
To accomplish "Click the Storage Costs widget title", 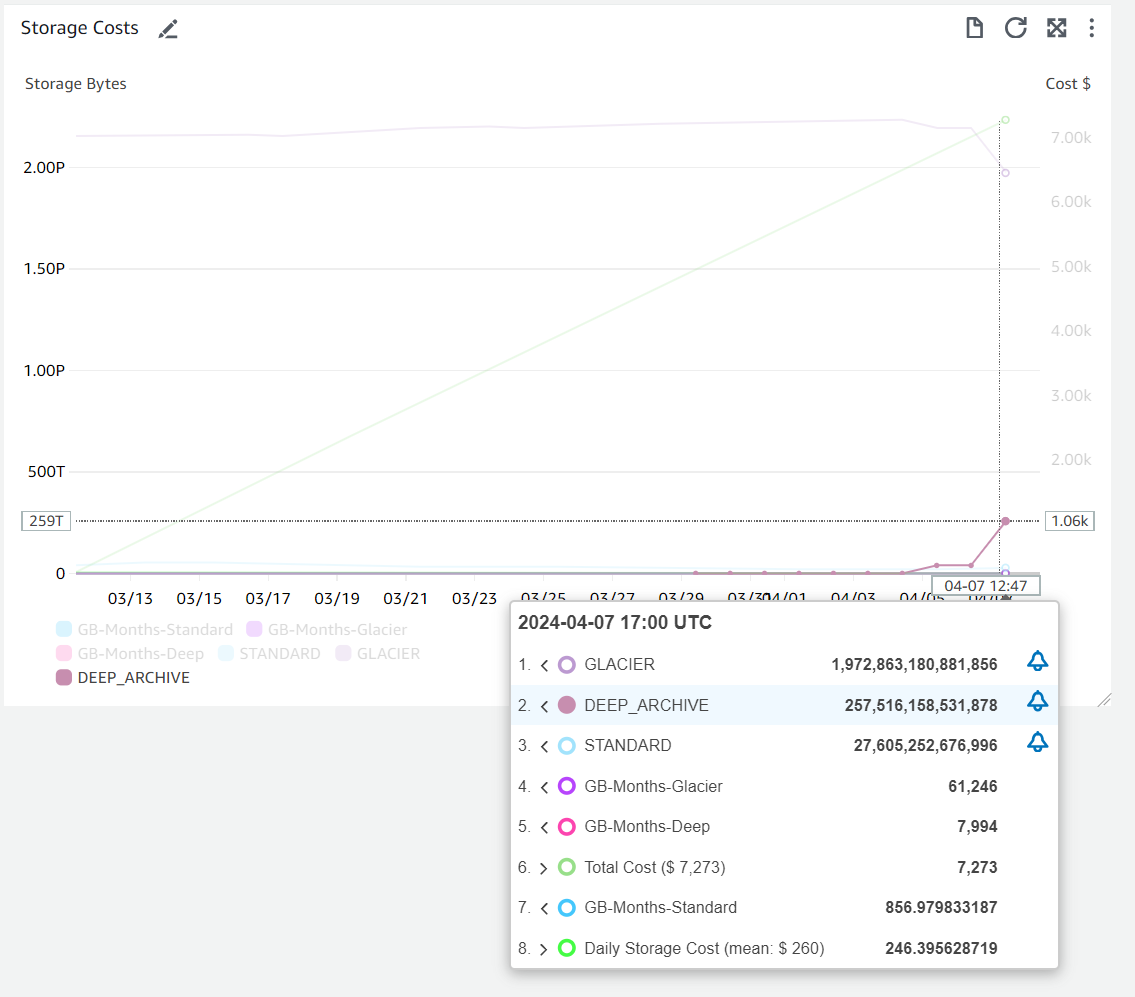I will click(80, 28).
